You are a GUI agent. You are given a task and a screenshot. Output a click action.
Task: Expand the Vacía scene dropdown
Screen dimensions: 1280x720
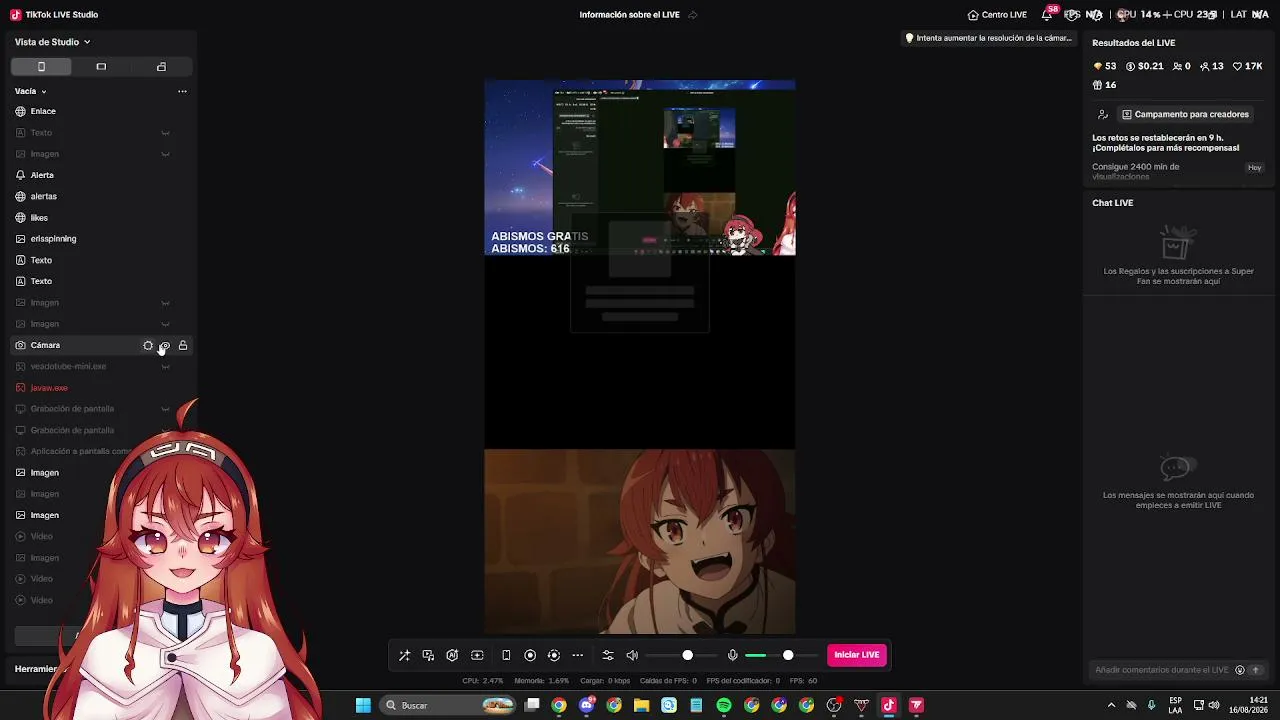click(31, 91)
